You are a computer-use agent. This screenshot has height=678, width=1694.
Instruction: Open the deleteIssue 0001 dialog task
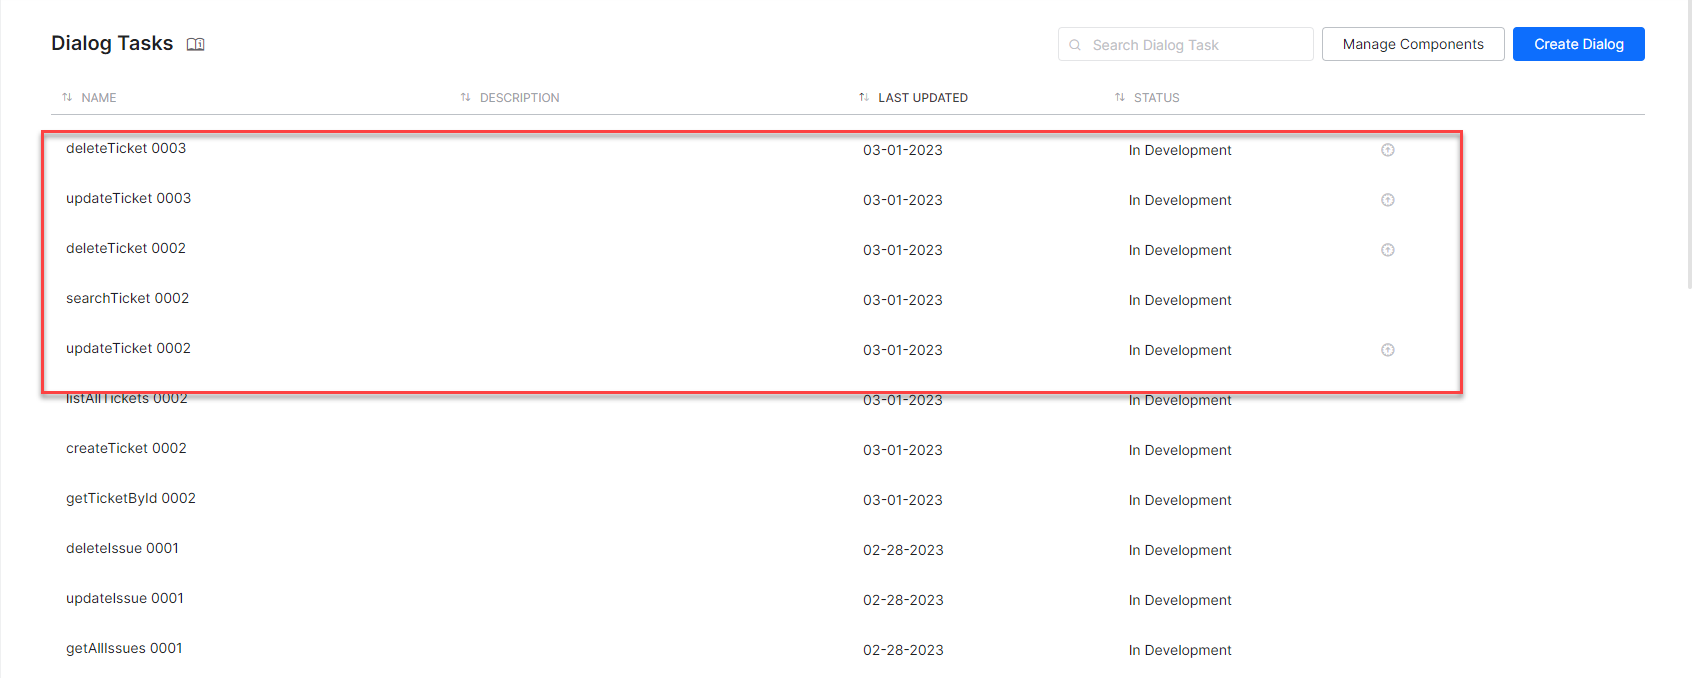click(x=122, y=548)
